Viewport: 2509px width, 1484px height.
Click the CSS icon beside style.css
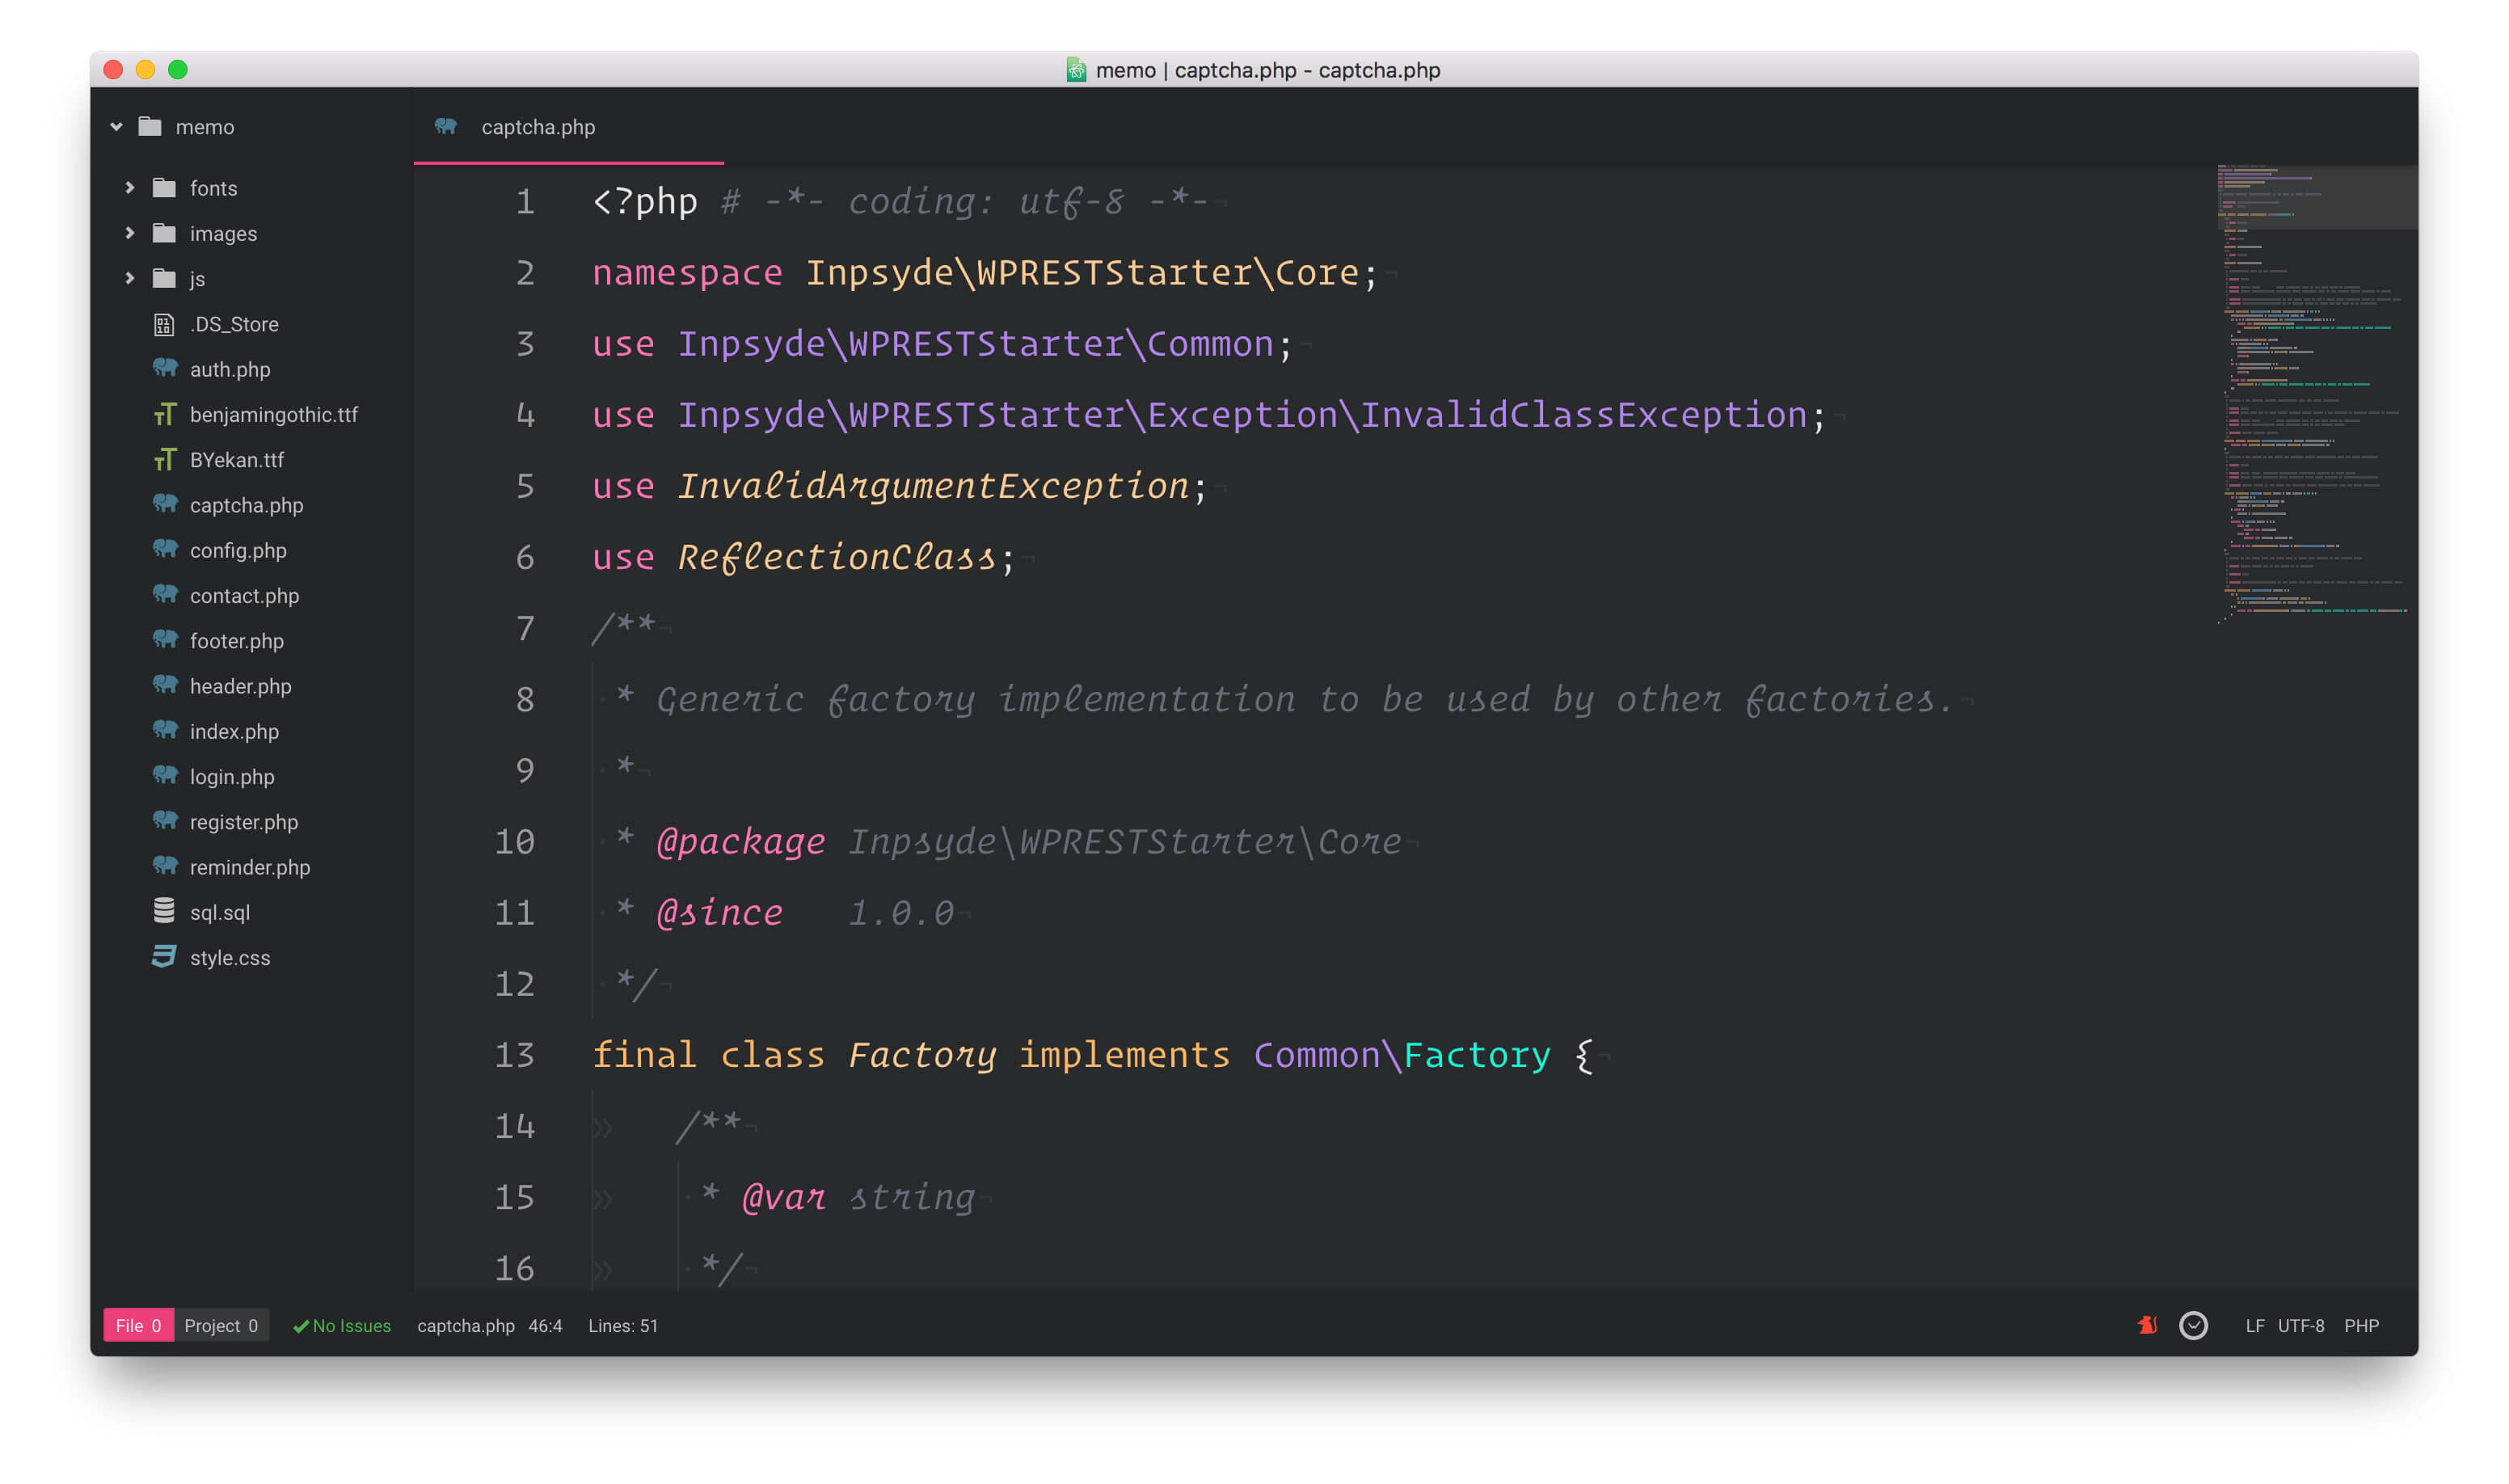[164, 957]
